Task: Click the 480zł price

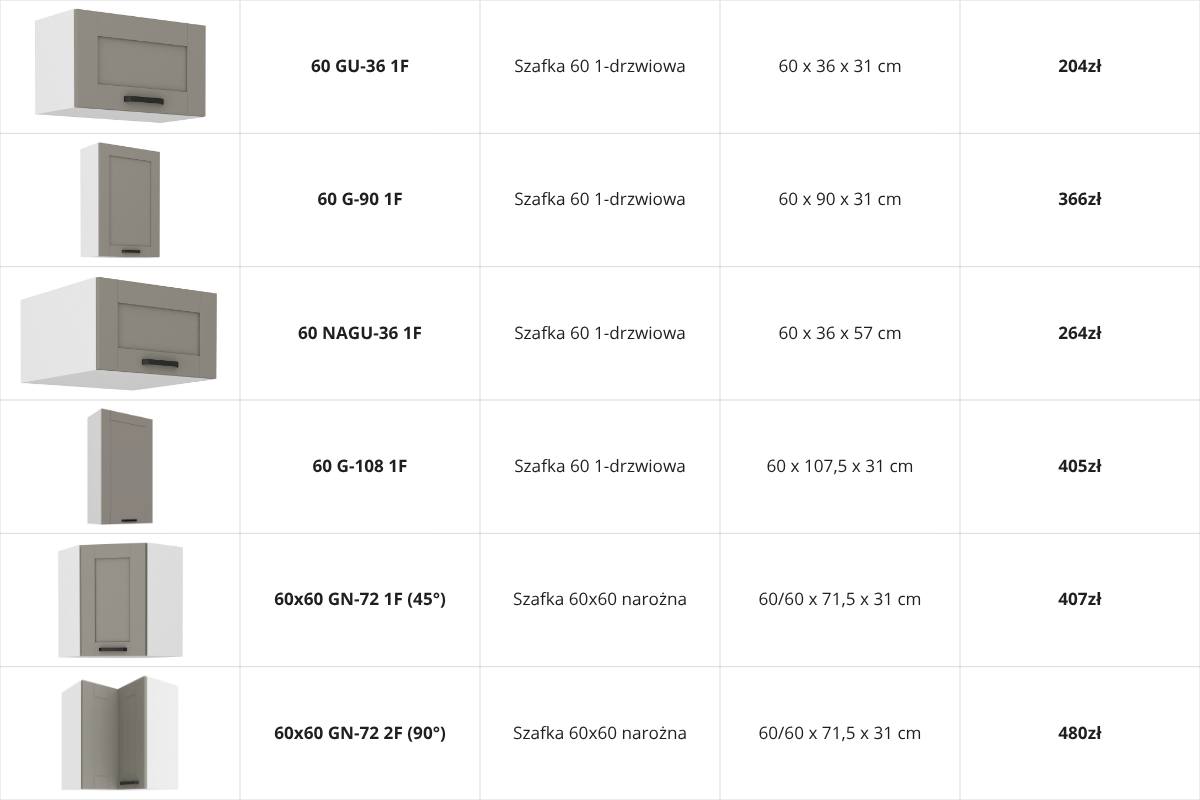Action: point(1080,733)
